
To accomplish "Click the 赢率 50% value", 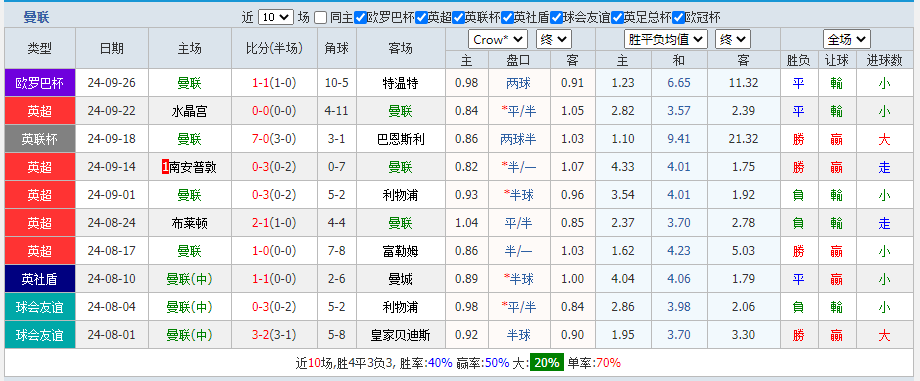I will pos(497,363).
